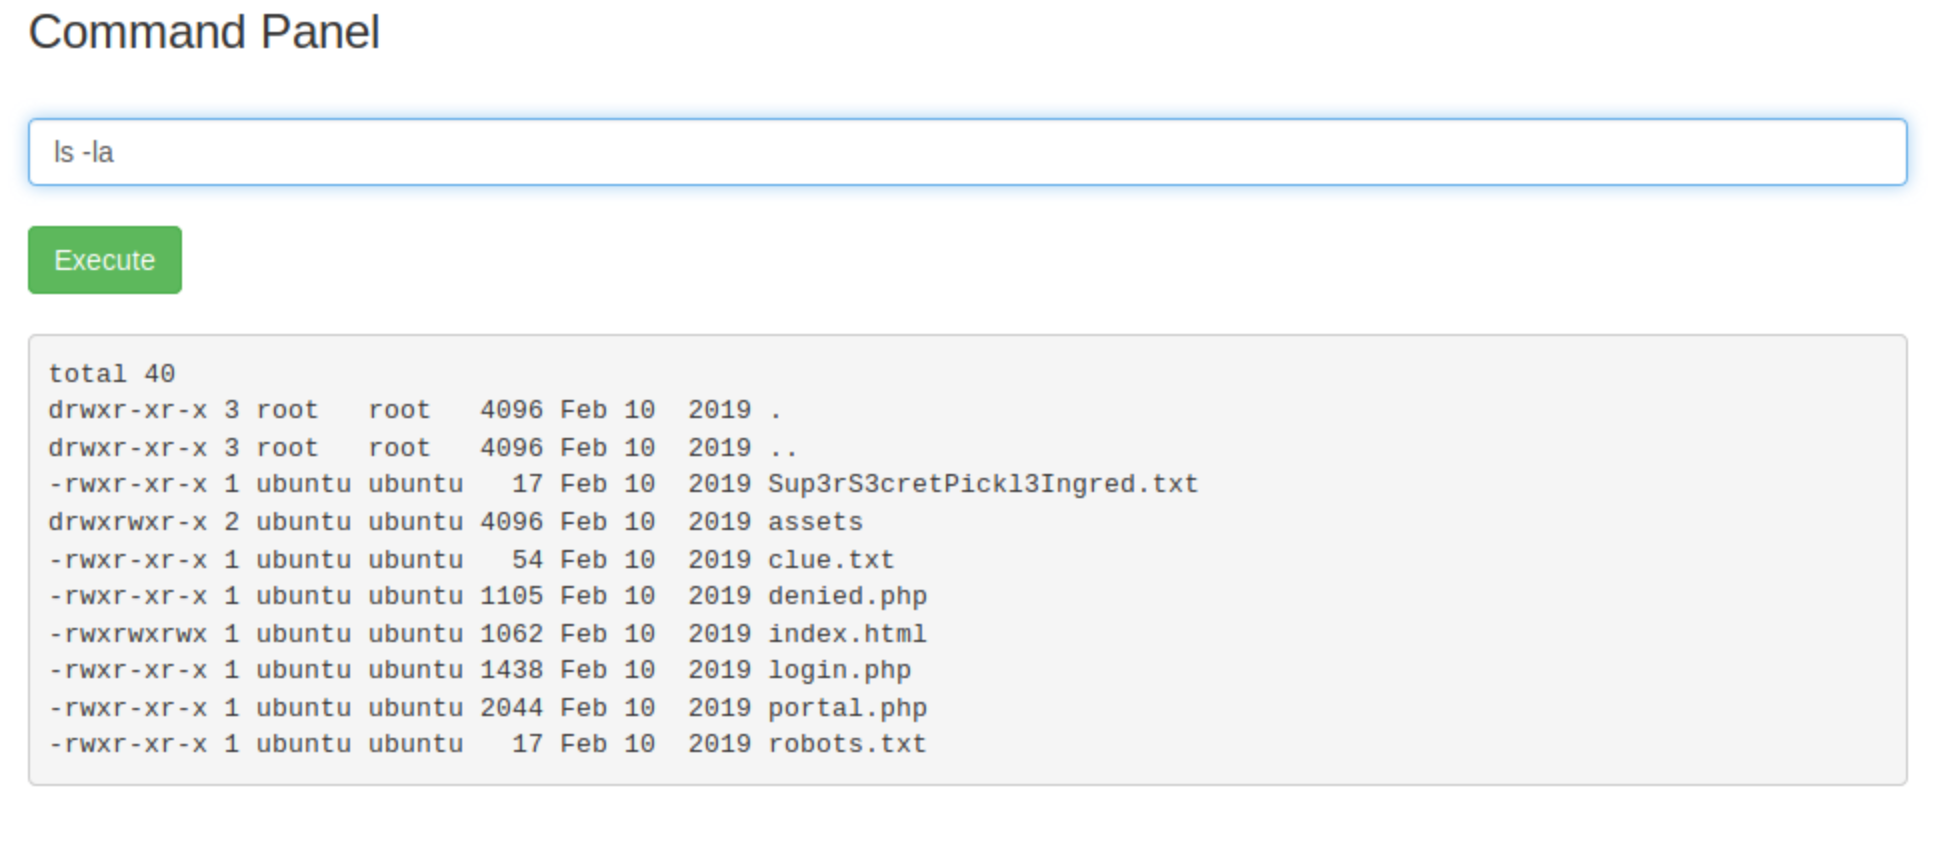Click the Command Panel heading
The height and width of the screenshot is (858, 1938).
(x=204, y=32)
